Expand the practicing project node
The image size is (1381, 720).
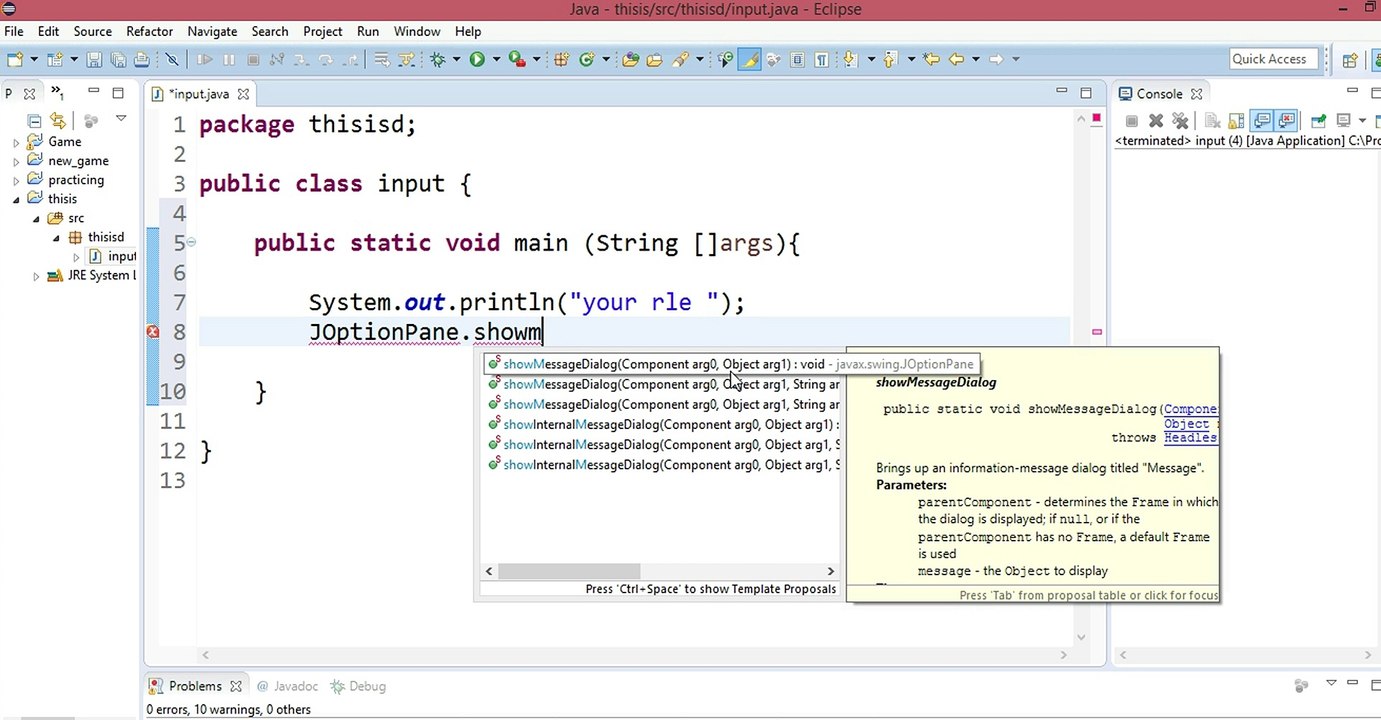coord(16,181)
